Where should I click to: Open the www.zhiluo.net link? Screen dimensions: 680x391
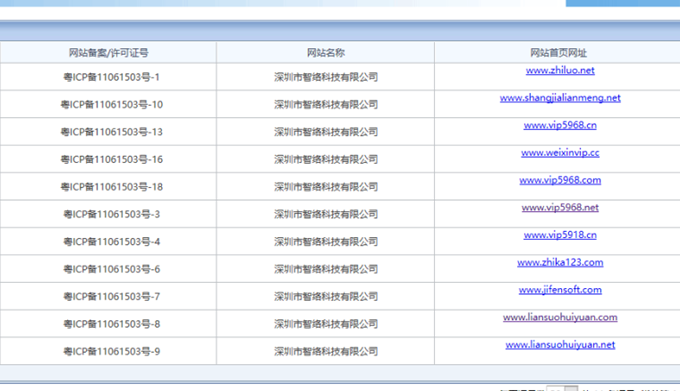coord(560,70)
